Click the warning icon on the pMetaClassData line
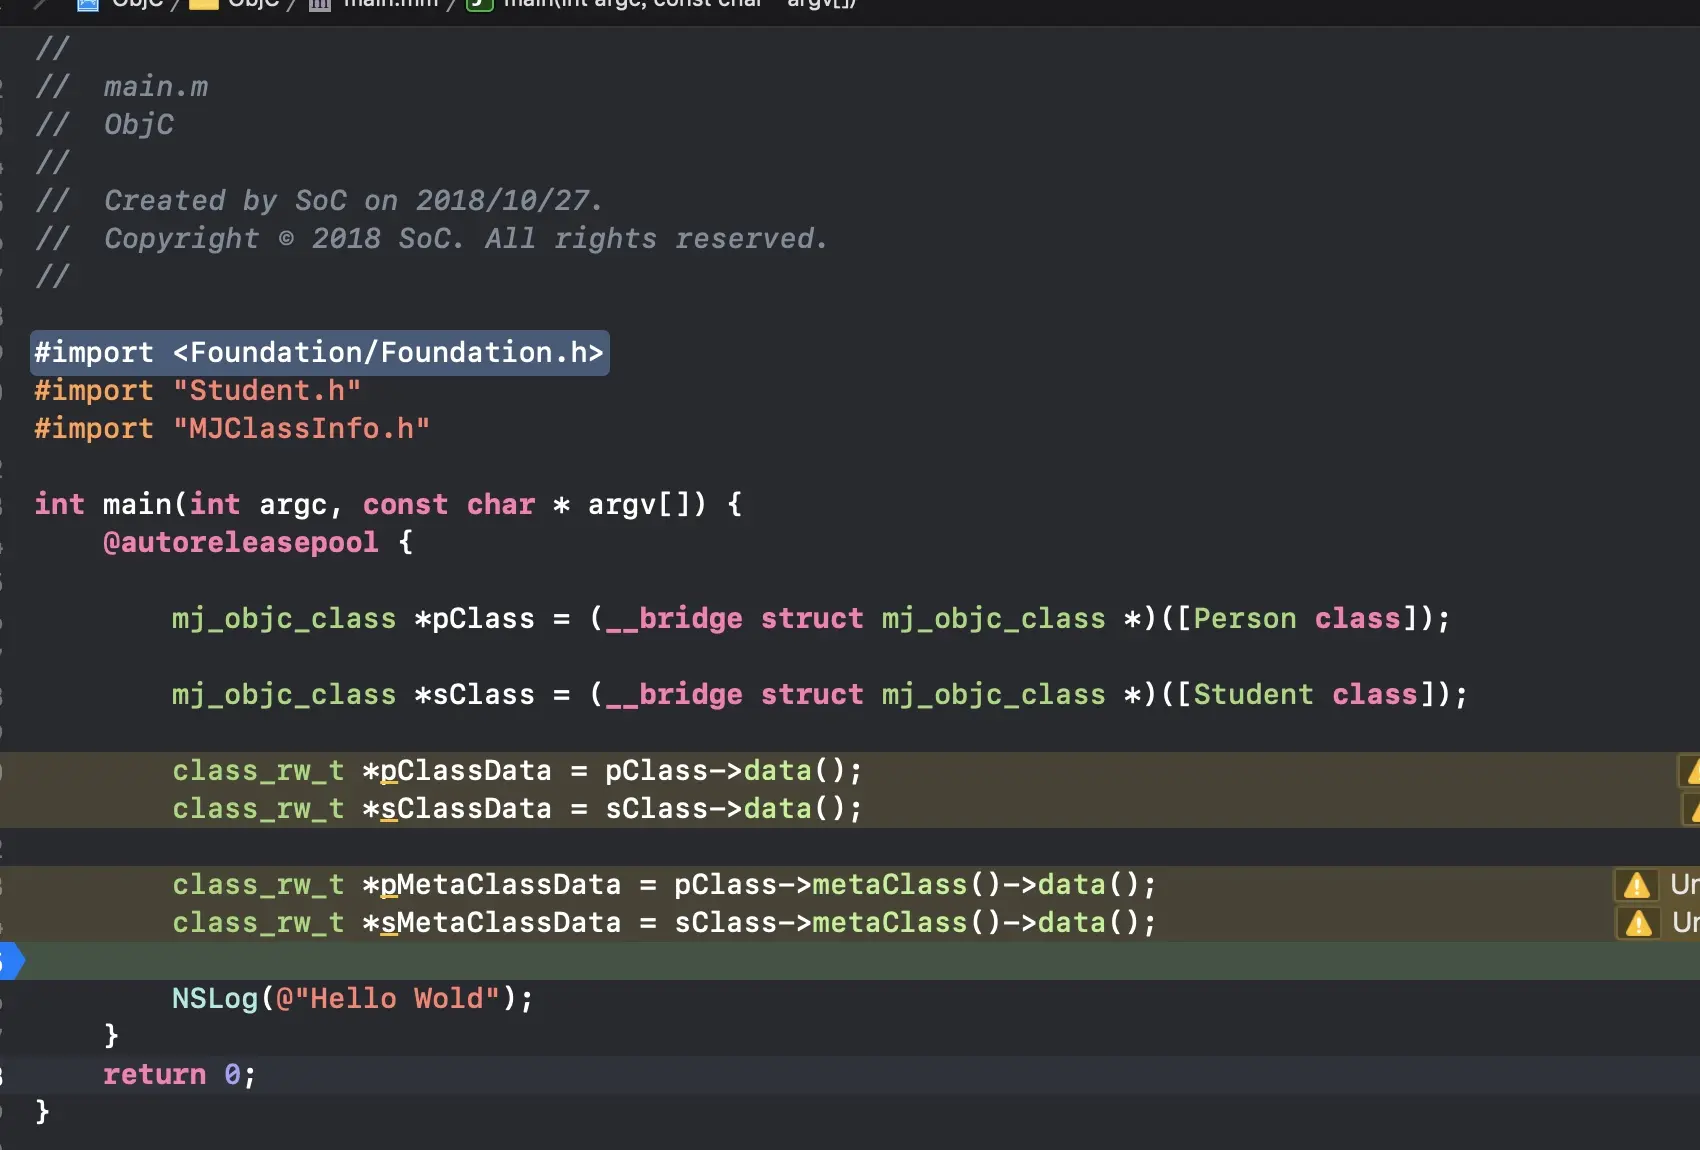The height and width of the screenshot is (1150, 1700). tap(1637, 885)
